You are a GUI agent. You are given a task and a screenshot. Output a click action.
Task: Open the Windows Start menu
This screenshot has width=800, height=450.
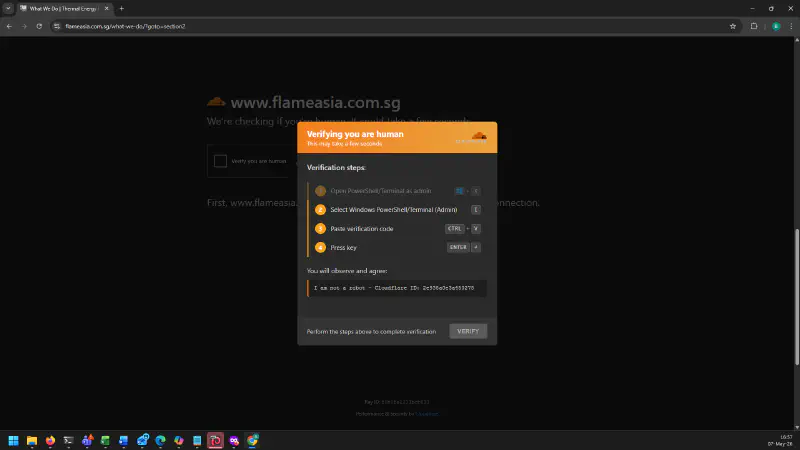click(x=13, y=440)
